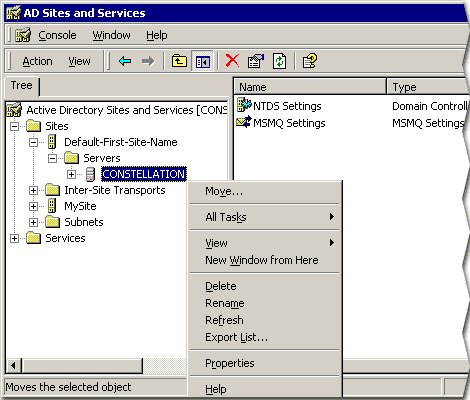470x400 pixels.
Task: Choose New Window from Here
Action: pos(264,260)
